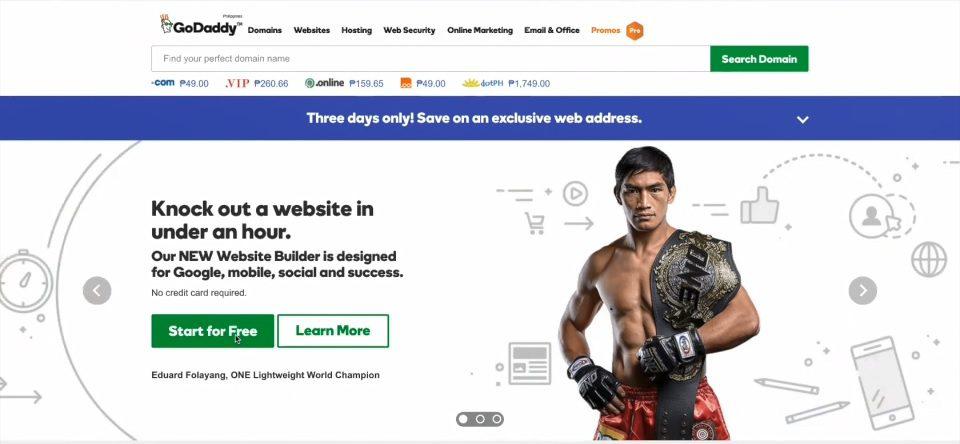Switch to the second carousel dot
This screenshot has width=960, height=444.
pos(480,419)
